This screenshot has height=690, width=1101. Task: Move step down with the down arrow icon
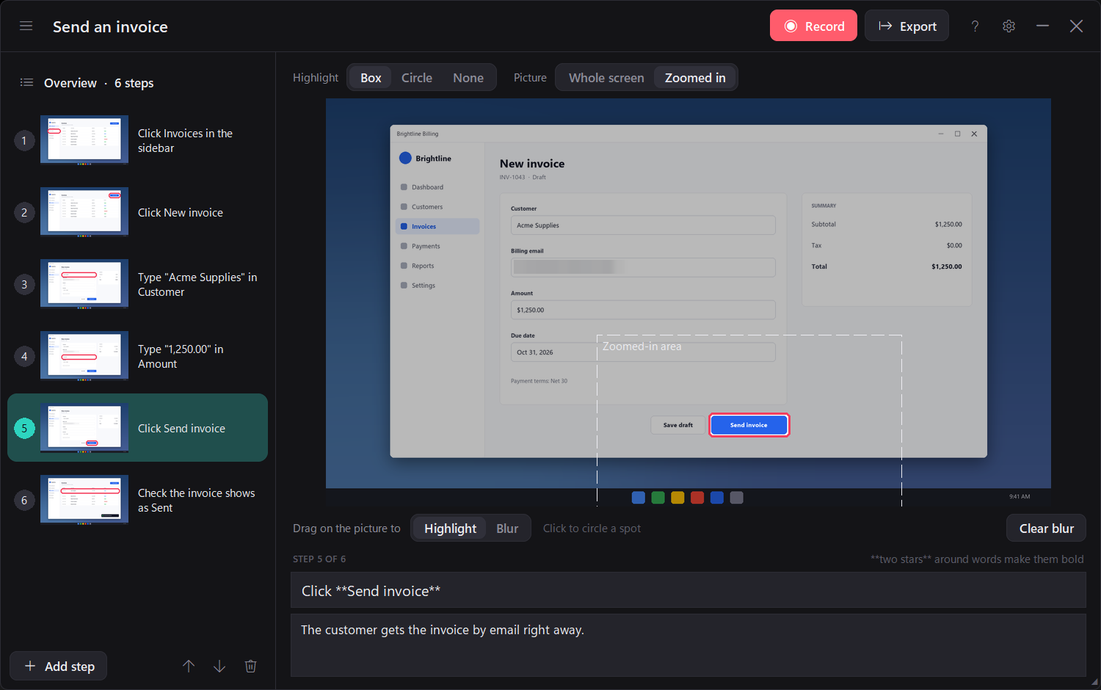(219, 666)
